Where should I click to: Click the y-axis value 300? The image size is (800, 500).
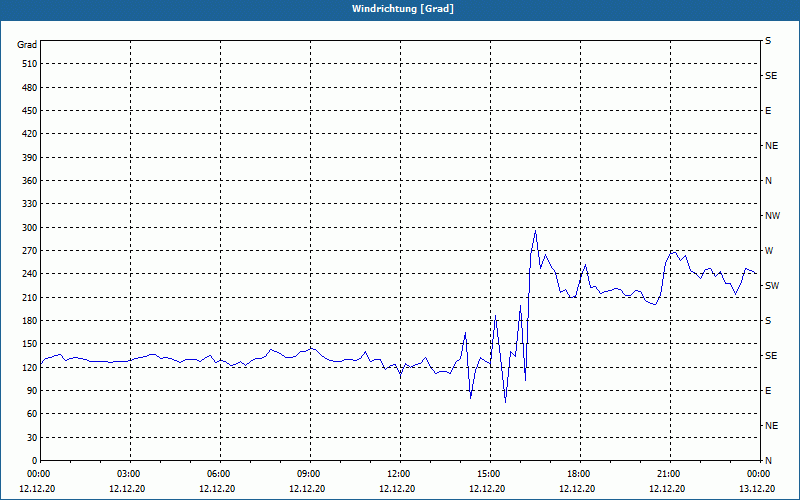point(30,228)
